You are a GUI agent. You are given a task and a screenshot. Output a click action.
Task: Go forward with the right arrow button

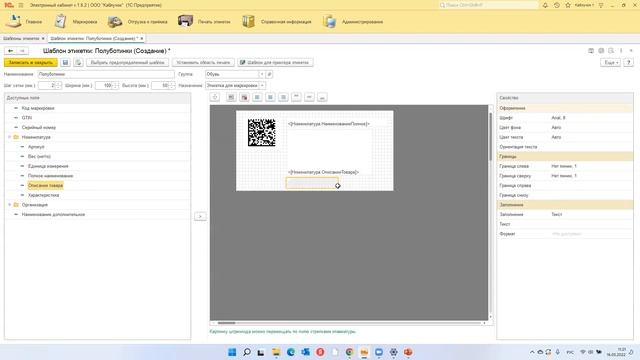22,51
